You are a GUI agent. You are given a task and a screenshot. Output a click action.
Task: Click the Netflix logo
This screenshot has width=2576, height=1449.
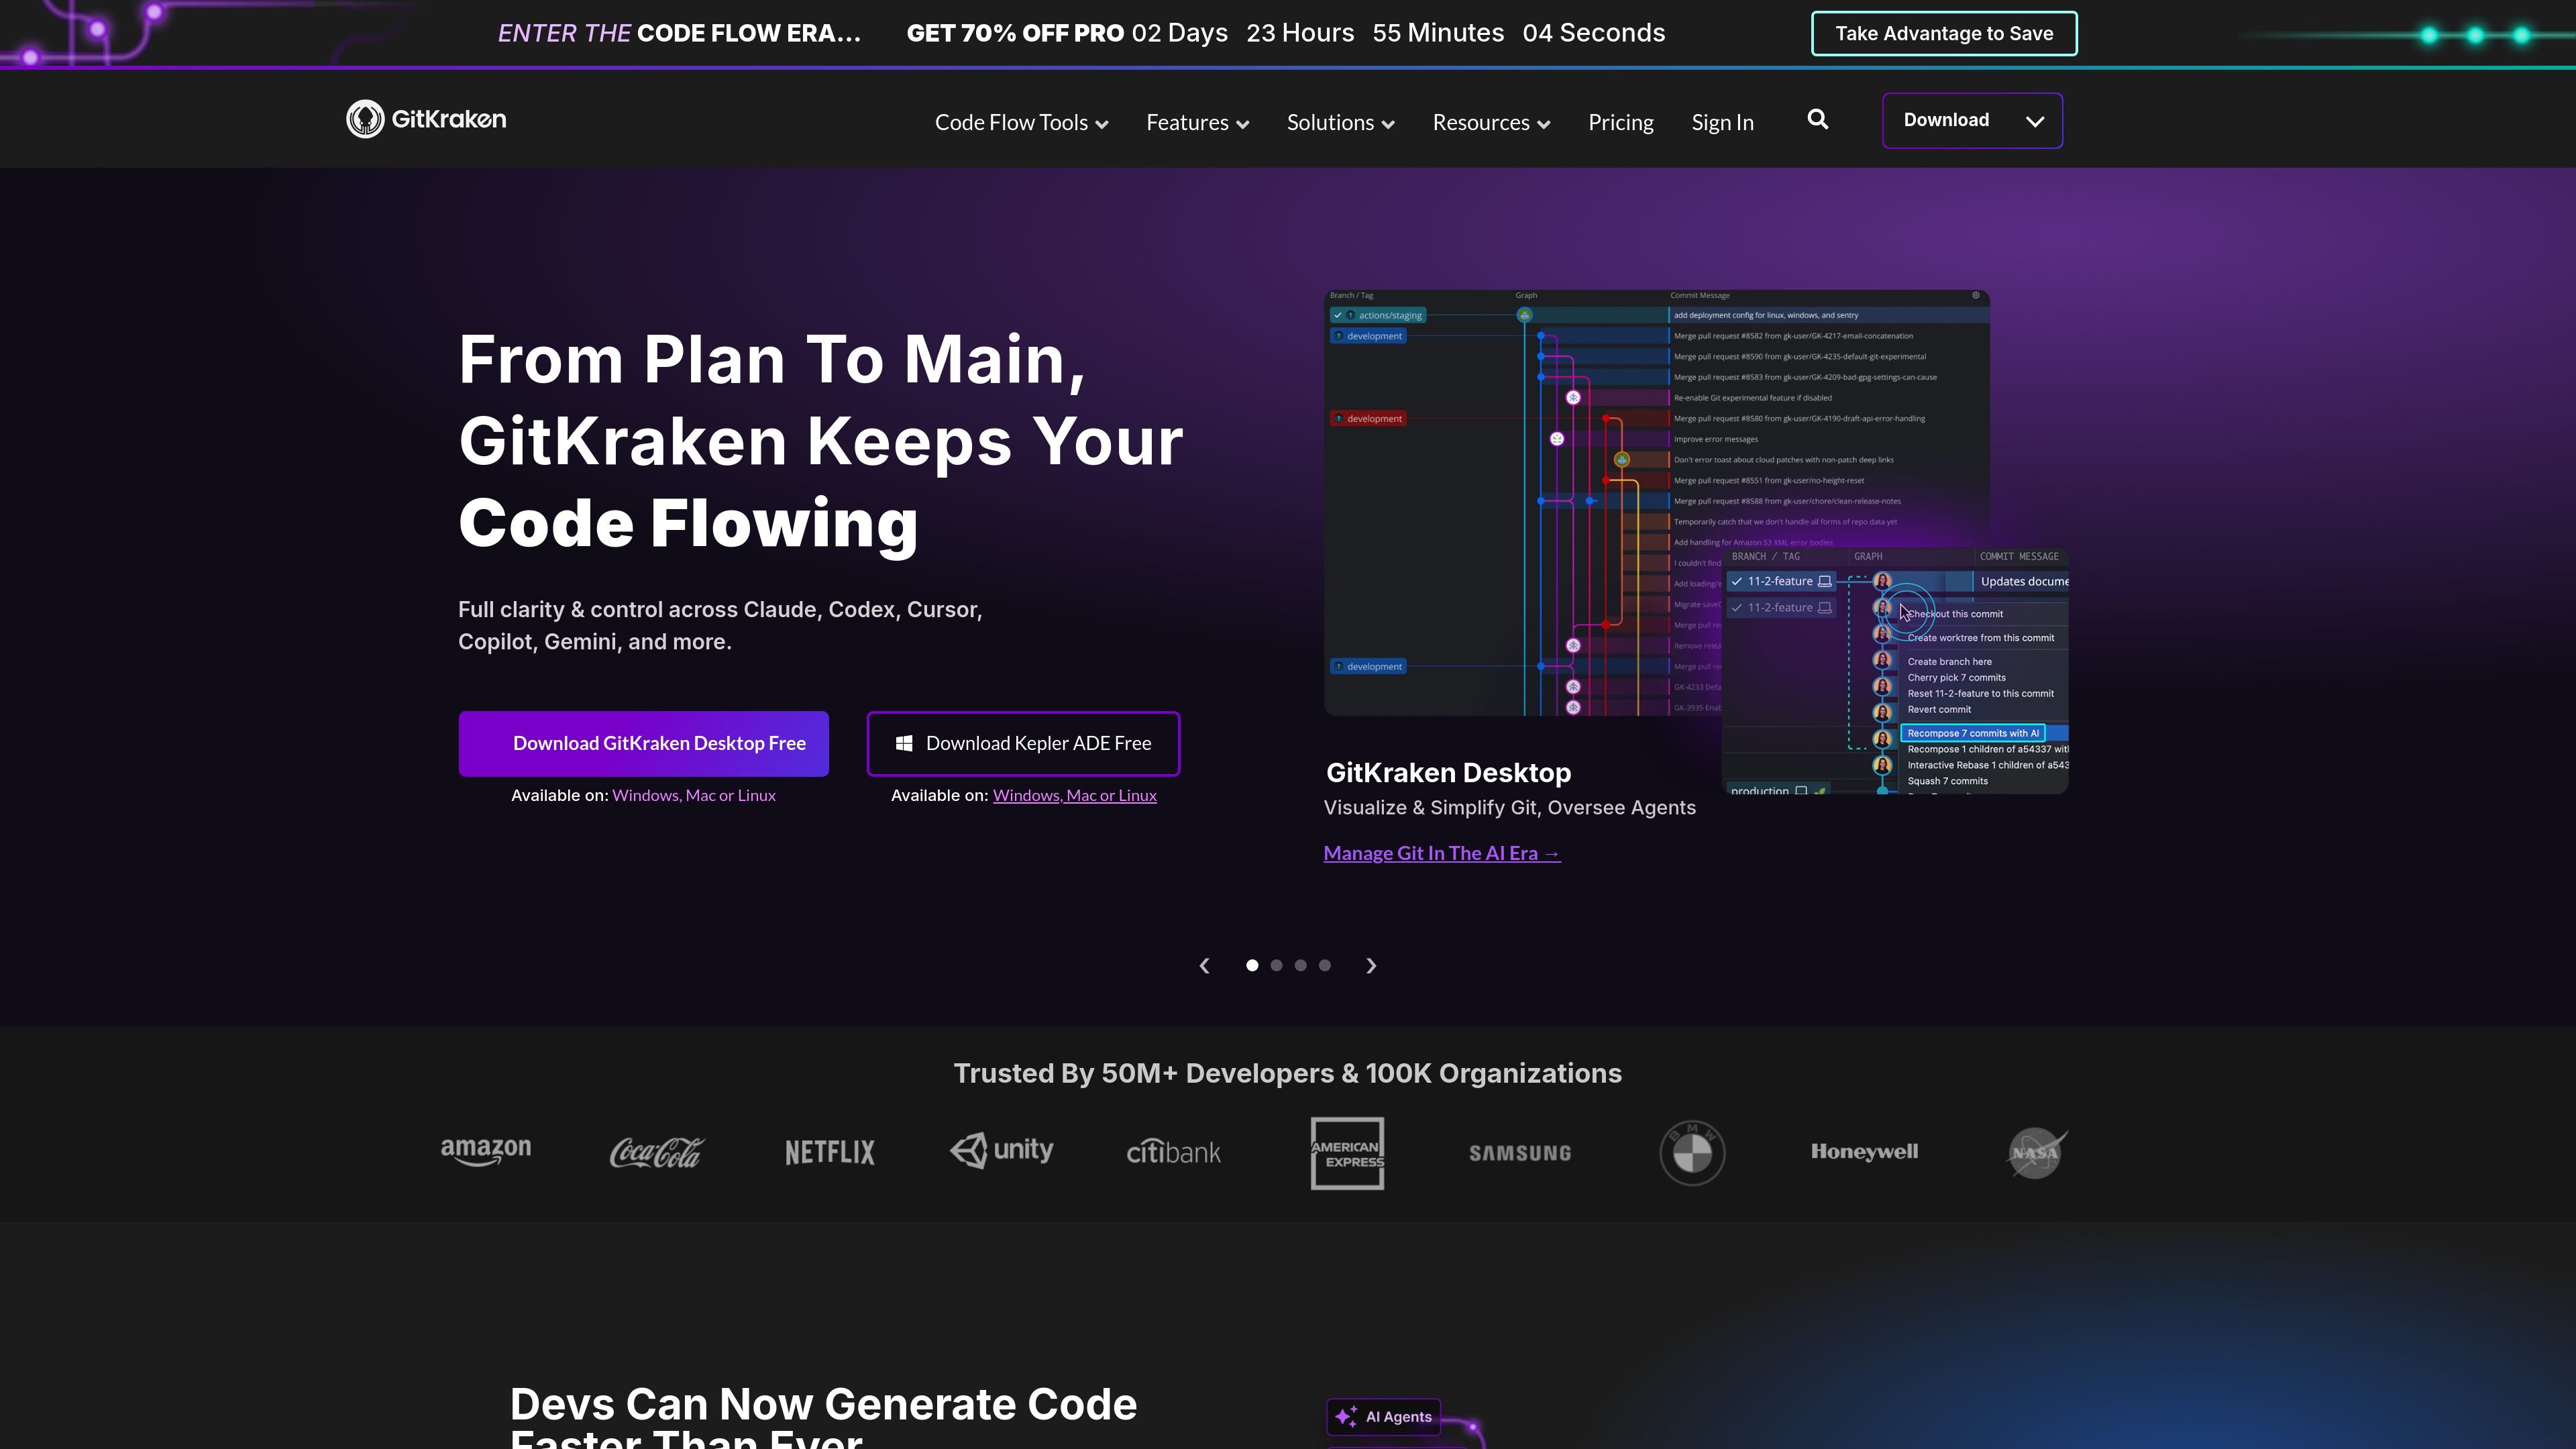pos(829,1153)
